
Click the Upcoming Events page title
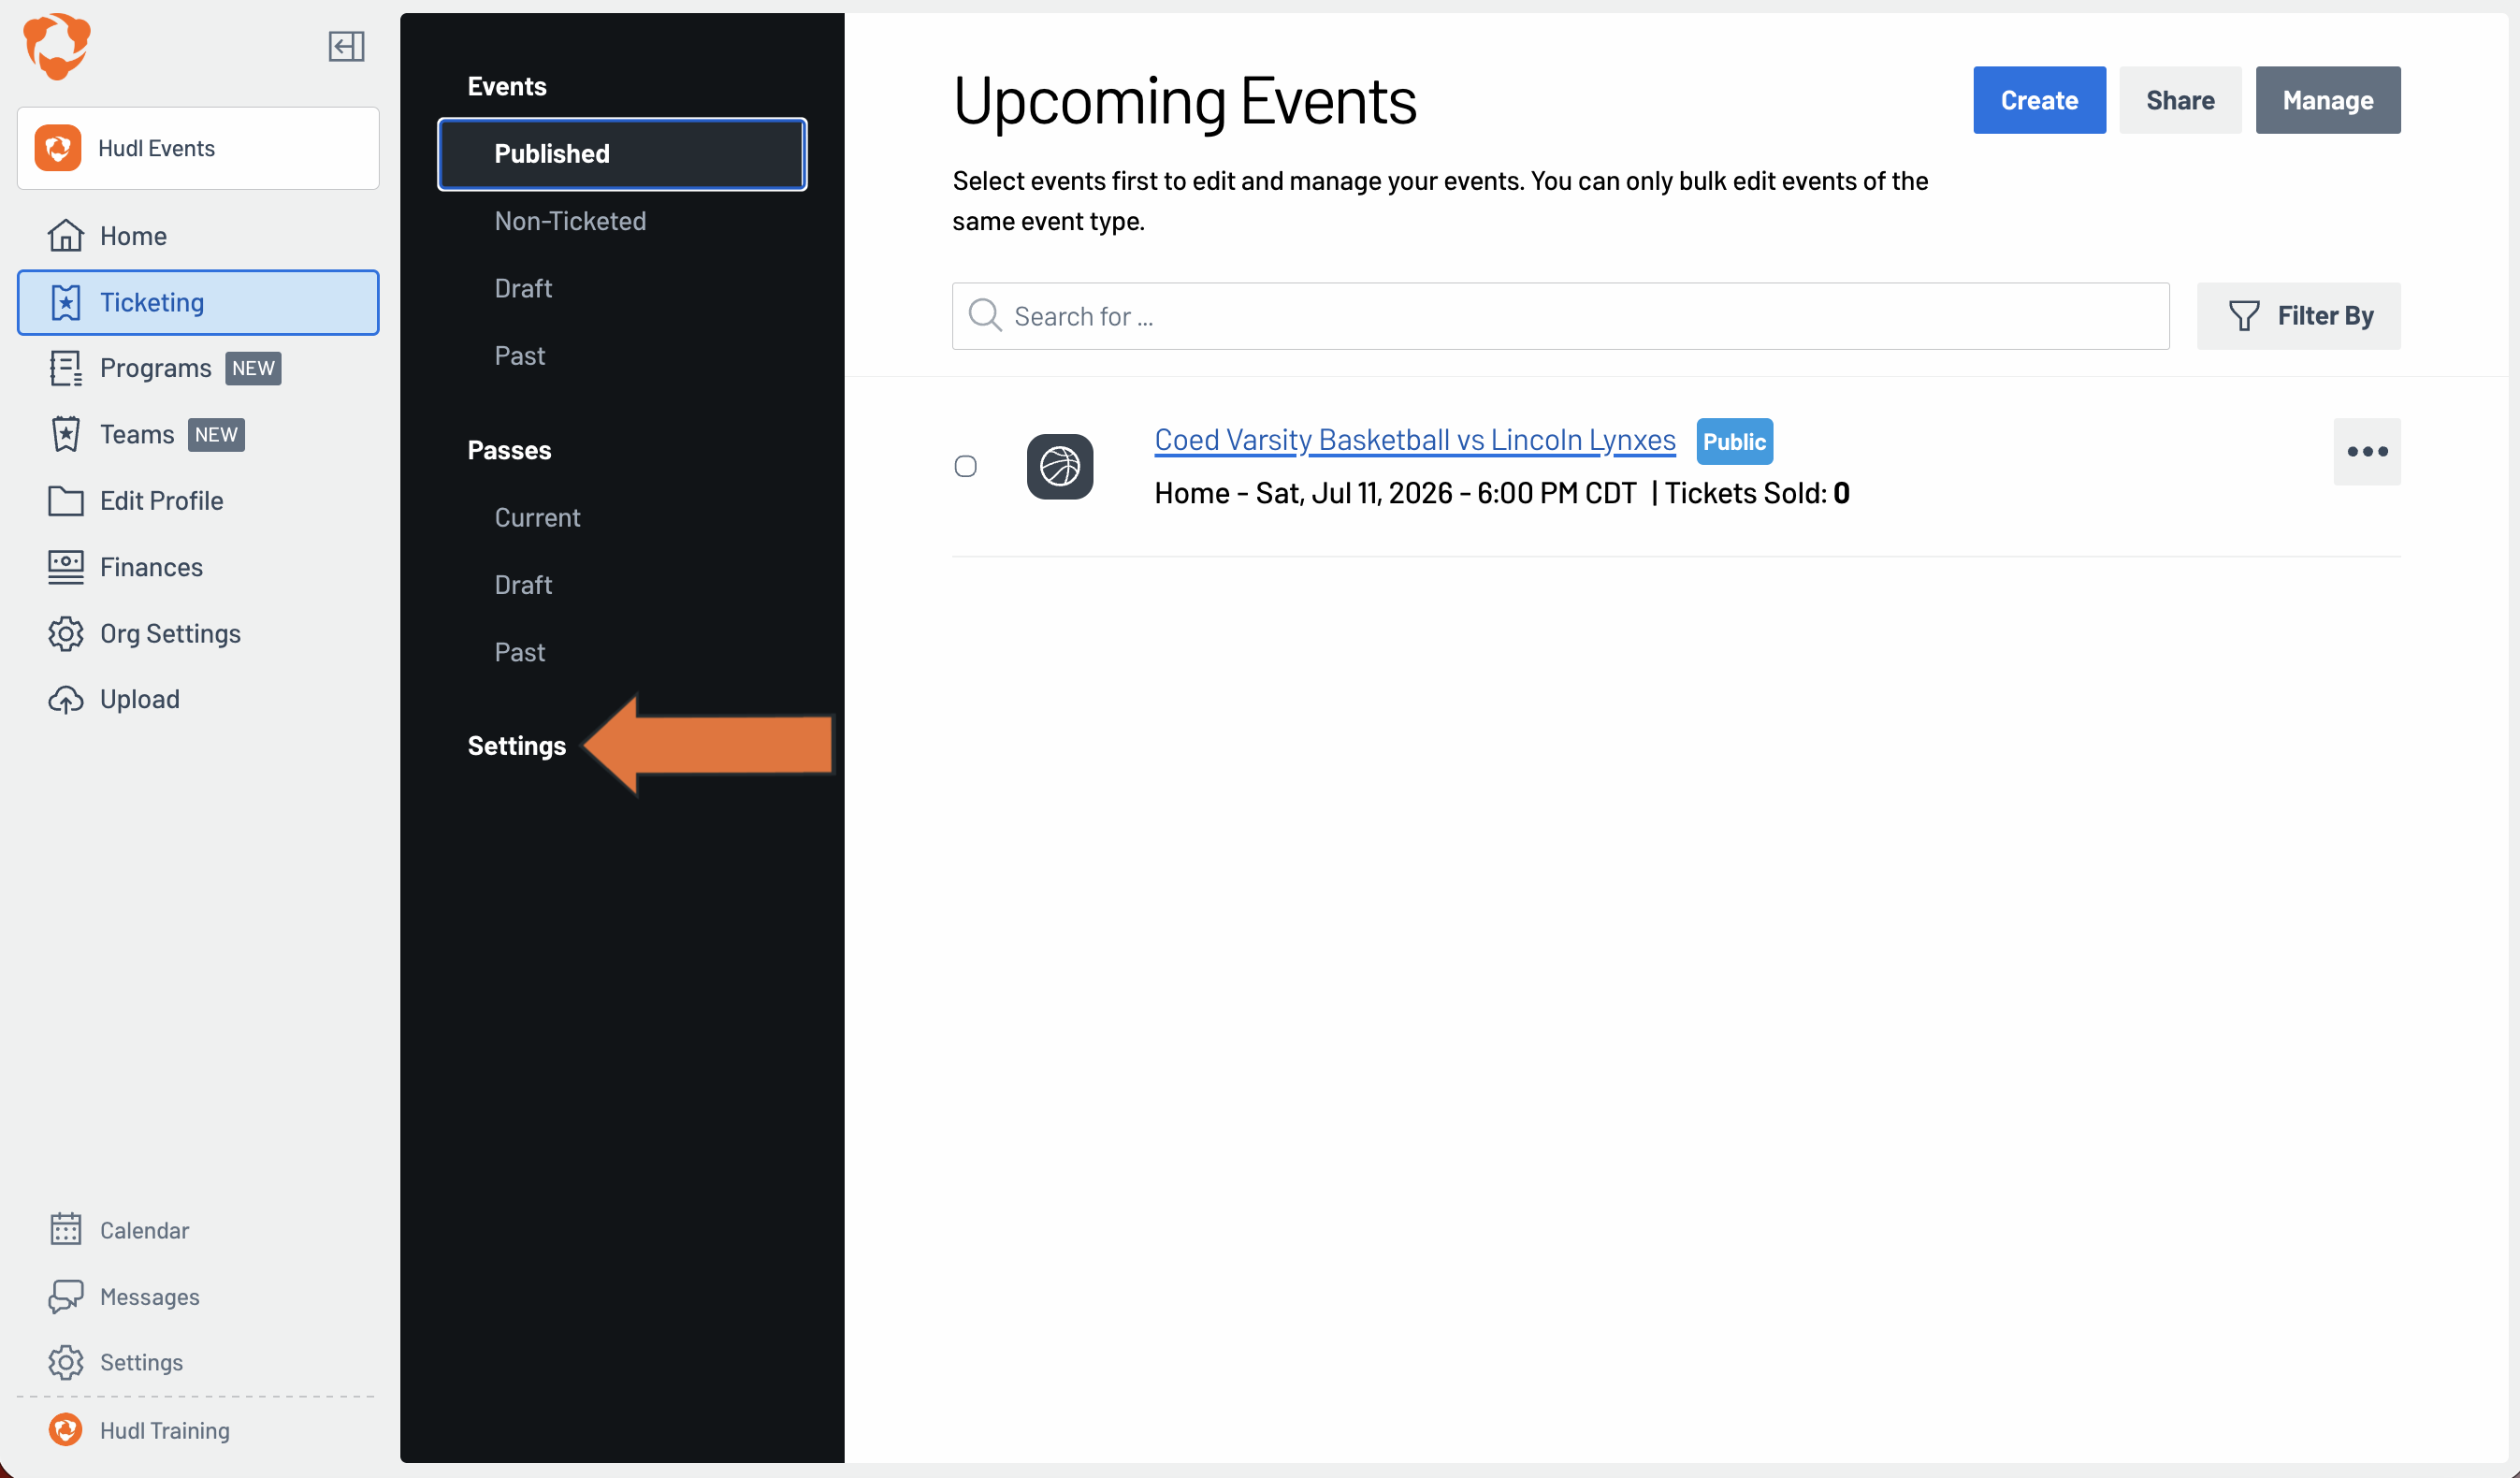point(1185,100)
